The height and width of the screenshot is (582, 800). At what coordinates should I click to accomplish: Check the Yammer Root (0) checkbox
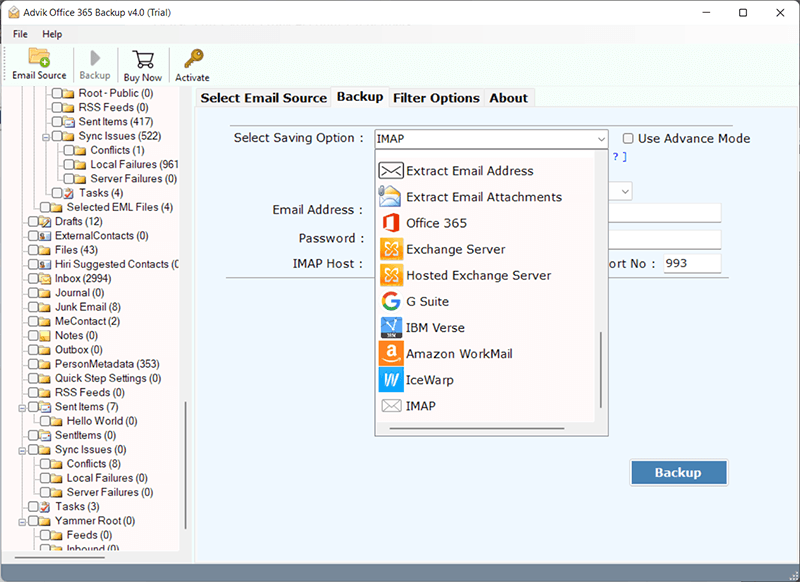click(33, 521)
